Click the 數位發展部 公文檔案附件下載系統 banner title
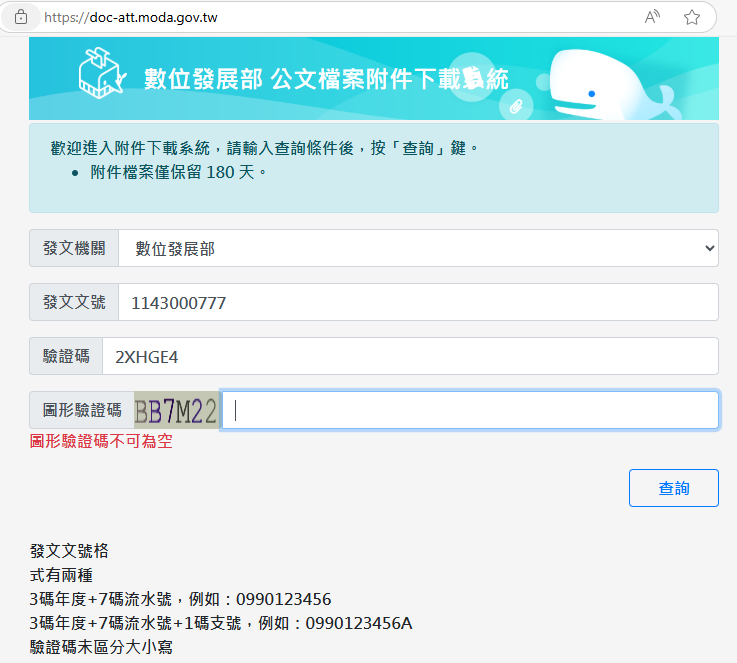The width and height of the screenshot is (737, 663). click(326, 80)
